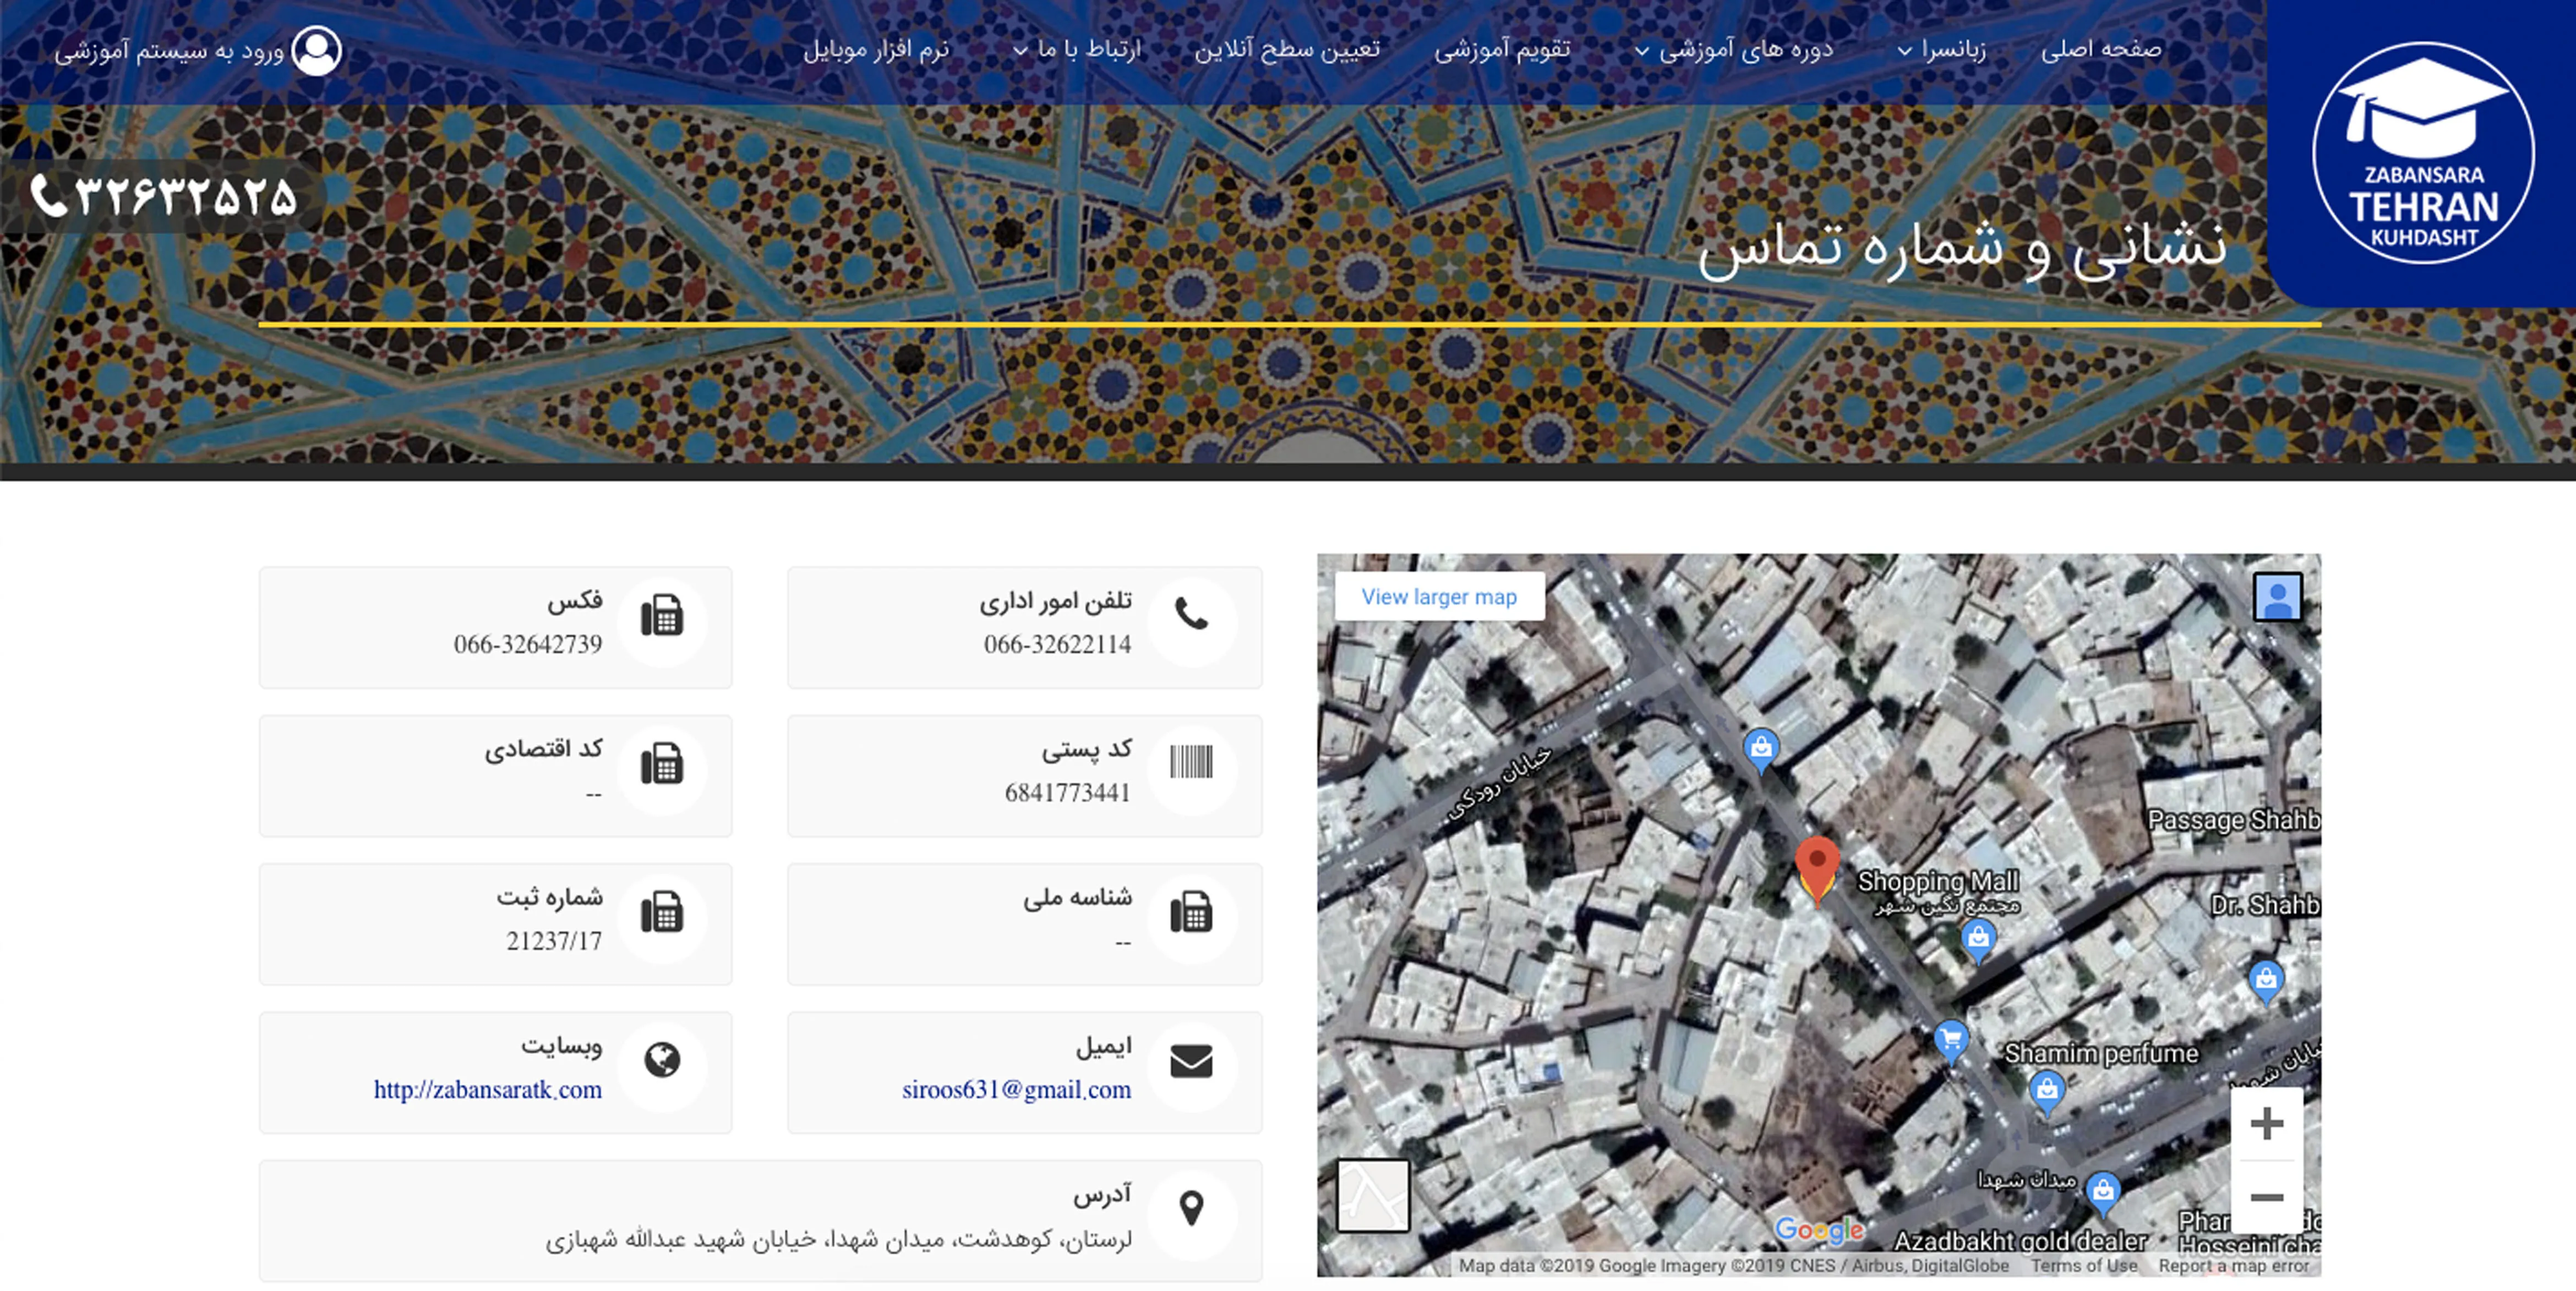Open the صفحه اصلی menu item

(2101, 49)
